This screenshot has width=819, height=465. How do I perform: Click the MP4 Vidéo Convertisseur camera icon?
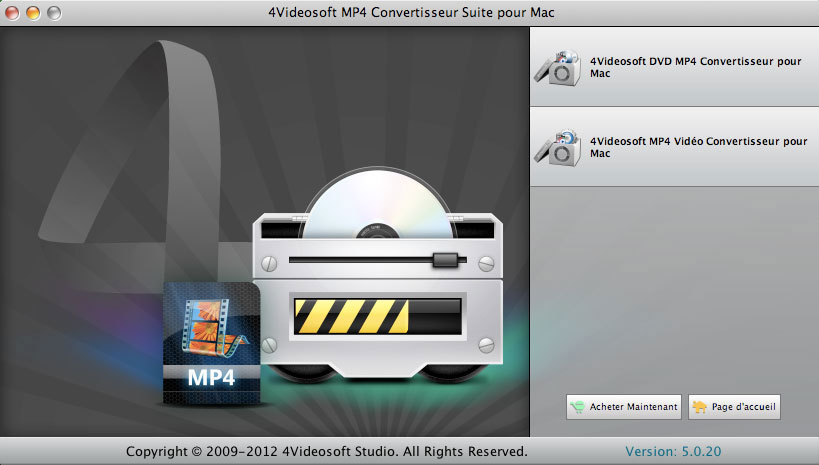559,147
